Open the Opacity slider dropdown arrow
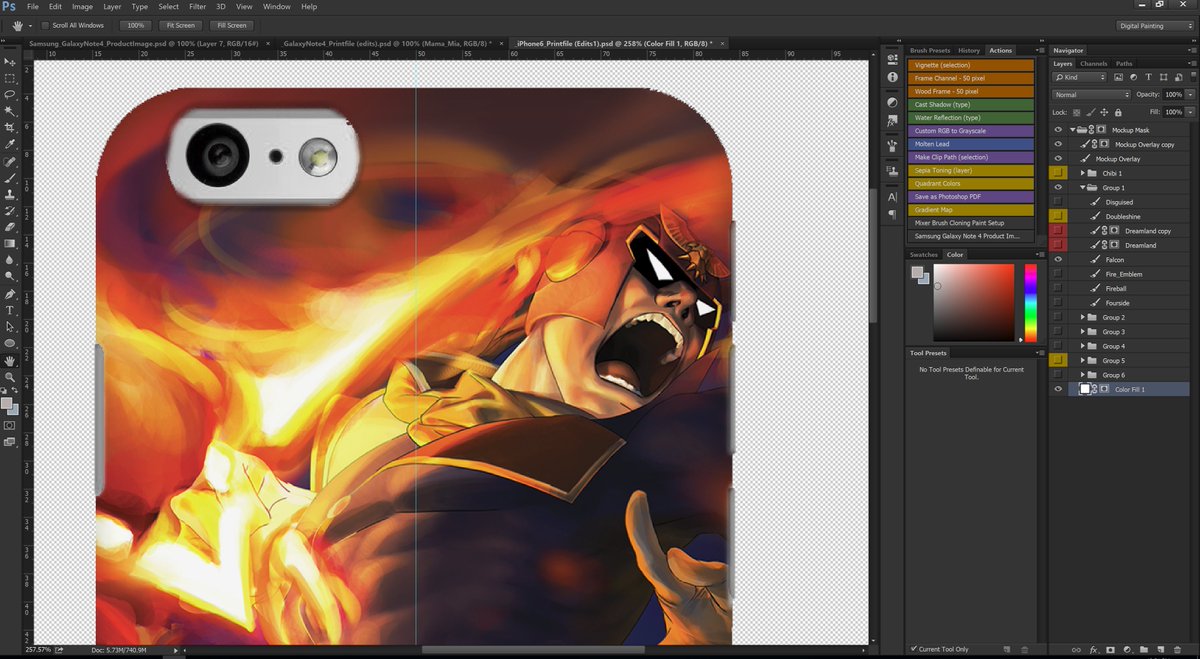The image size is (1200, 659). (1188, 95)
